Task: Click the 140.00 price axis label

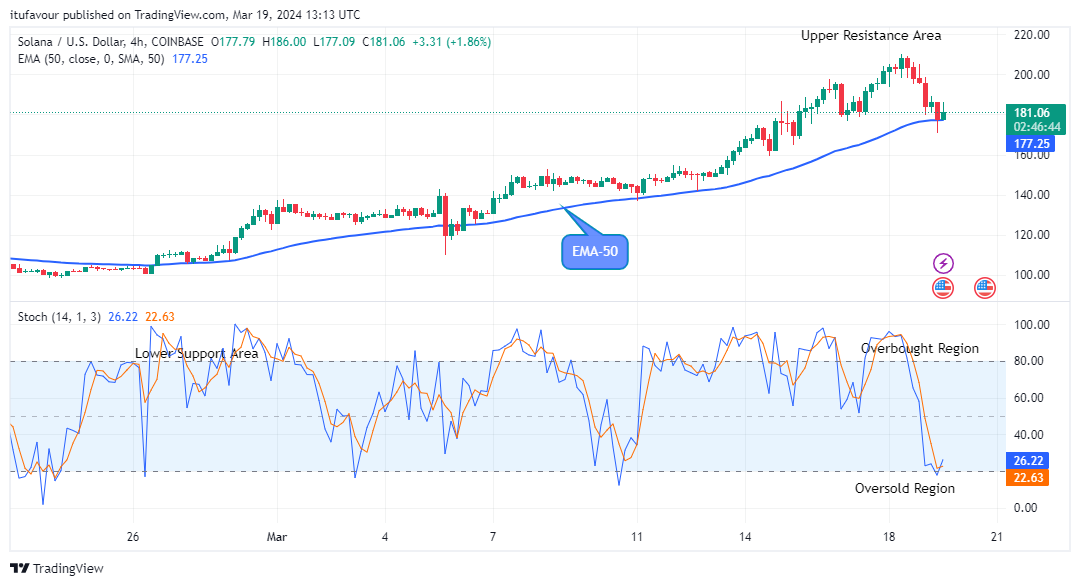Action: pyautogui.click(x=1031, y=195)
